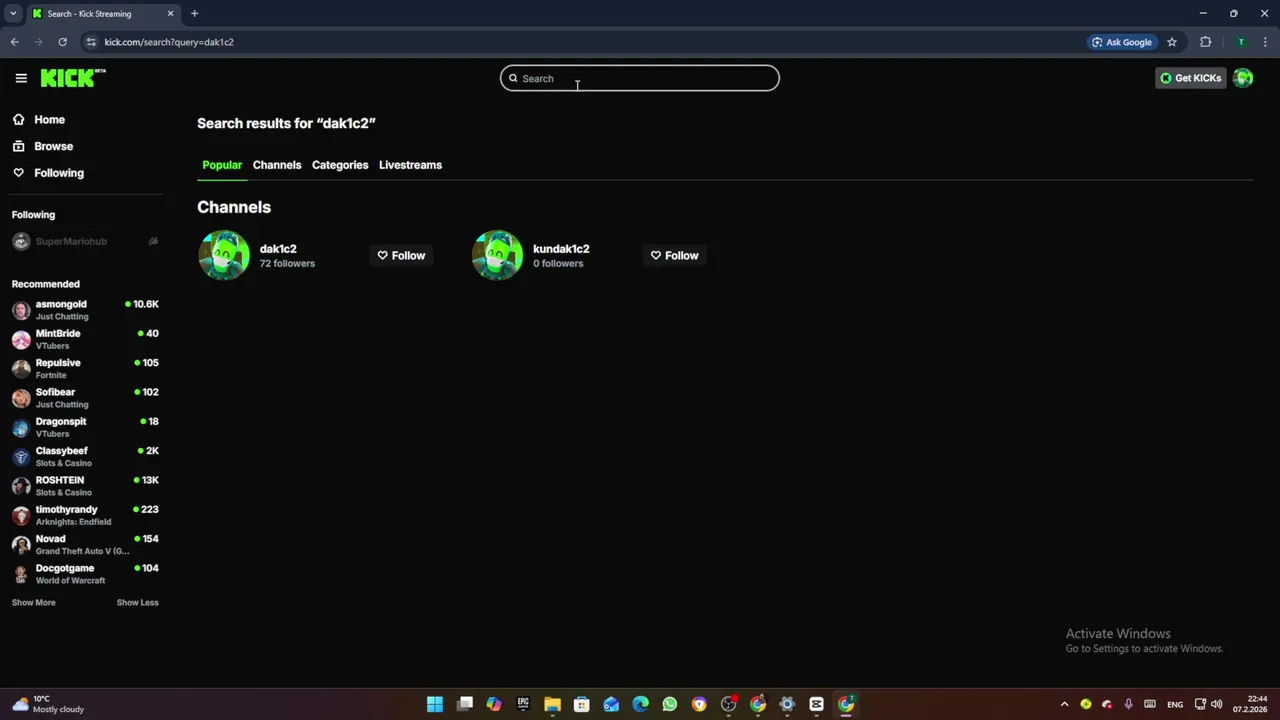Open Chrome extensions puzzle icon
Viewport: 1280px width, 720px height.
[x=1205, y=42]
